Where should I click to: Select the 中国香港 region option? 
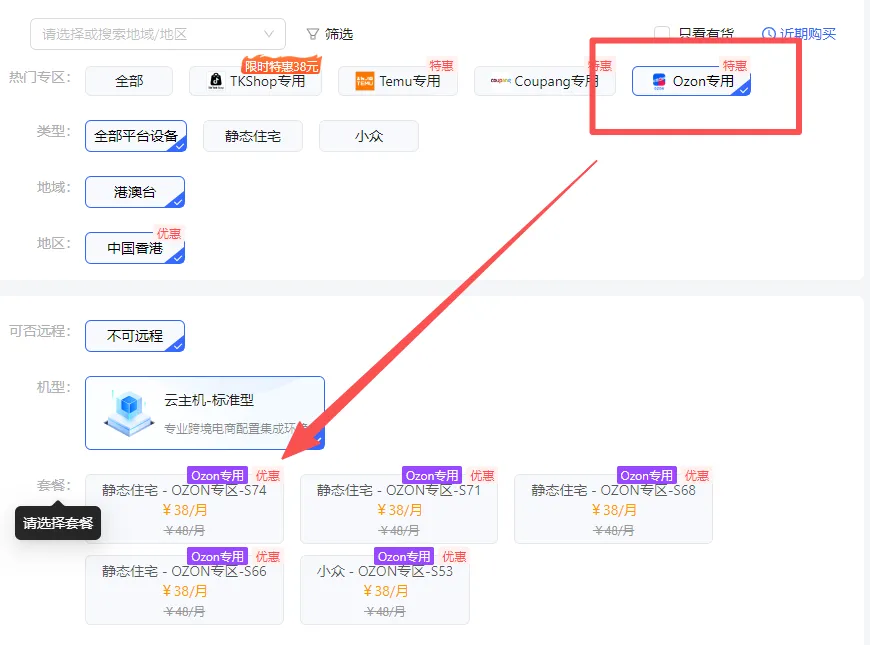tap(135, 248)
